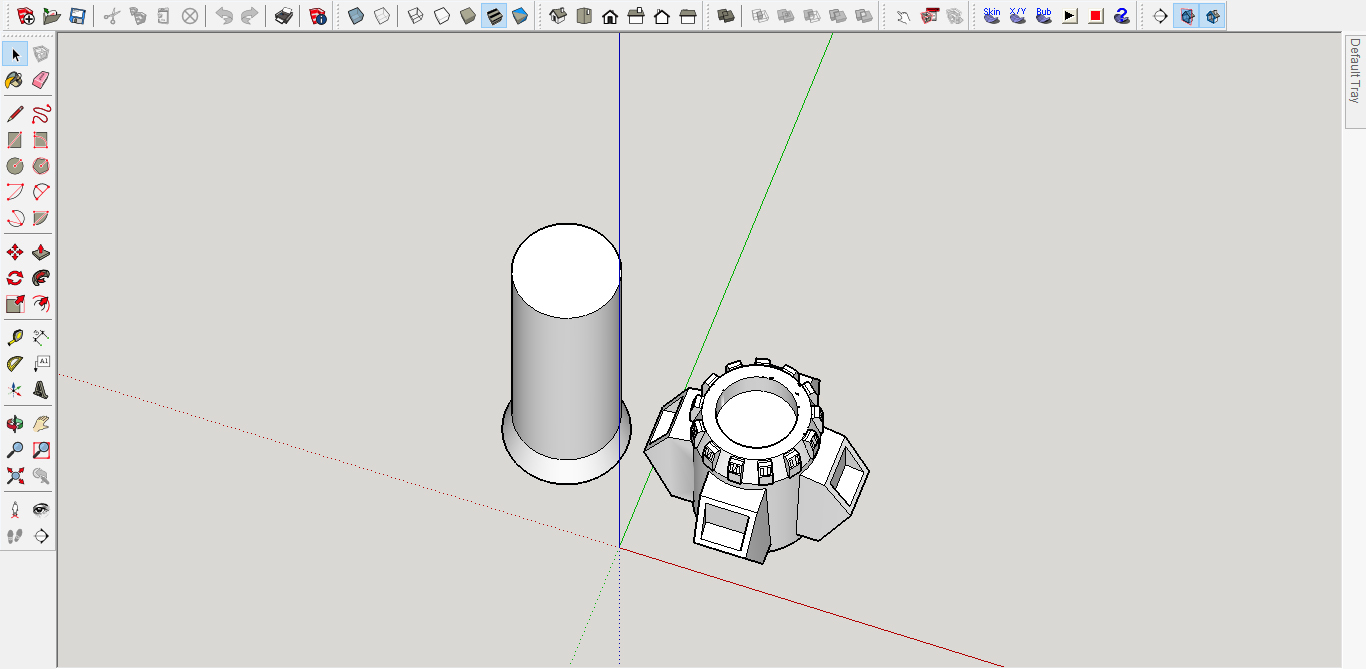Switch to Monochrome style
The height and width of the screenshot is (669, 1366).
tap(520, 16)
